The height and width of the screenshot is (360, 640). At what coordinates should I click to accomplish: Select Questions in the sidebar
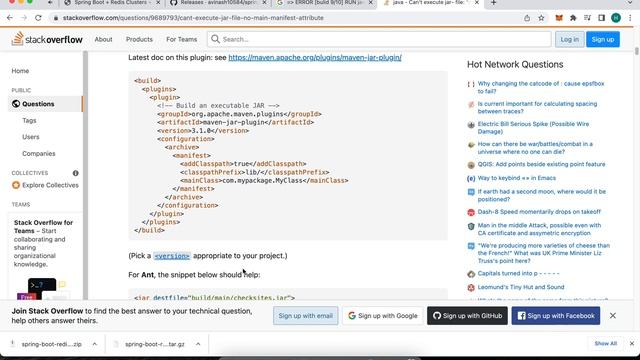tap(45, 104)
